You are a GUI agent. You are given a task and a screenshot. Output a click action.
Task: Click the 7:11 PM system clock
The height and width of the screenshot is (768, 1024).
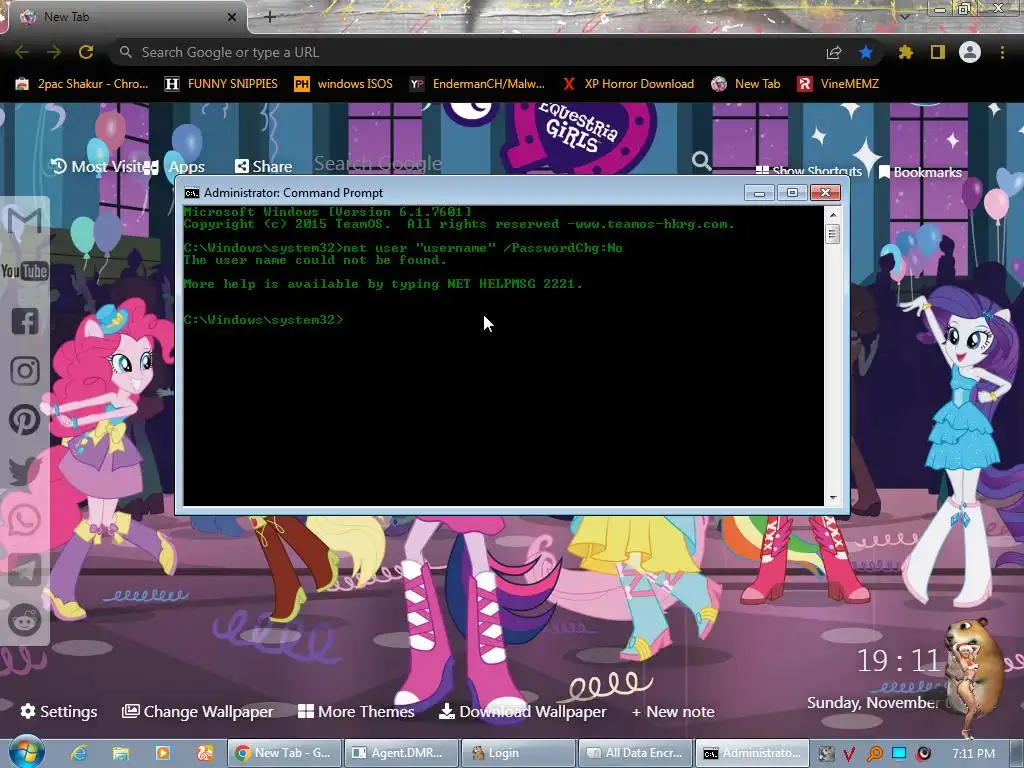coord(973,754)
